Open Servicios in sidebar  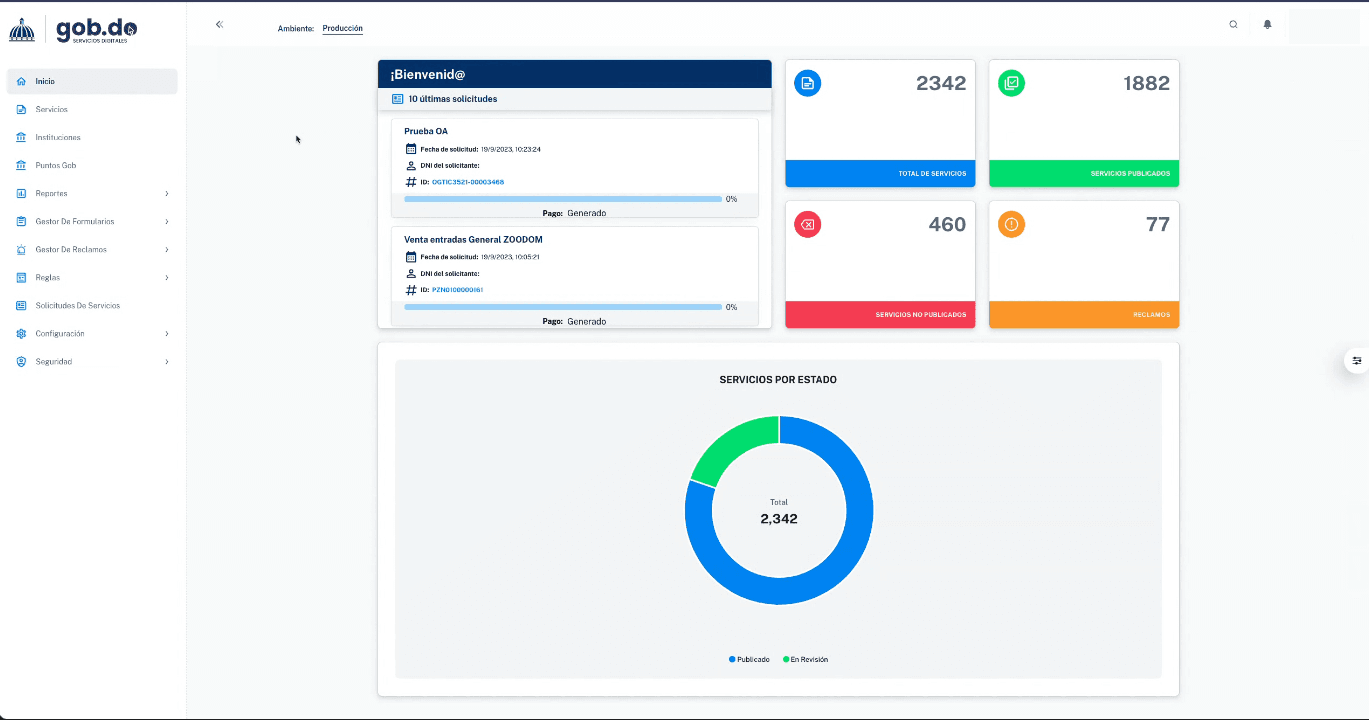point(92,109)
